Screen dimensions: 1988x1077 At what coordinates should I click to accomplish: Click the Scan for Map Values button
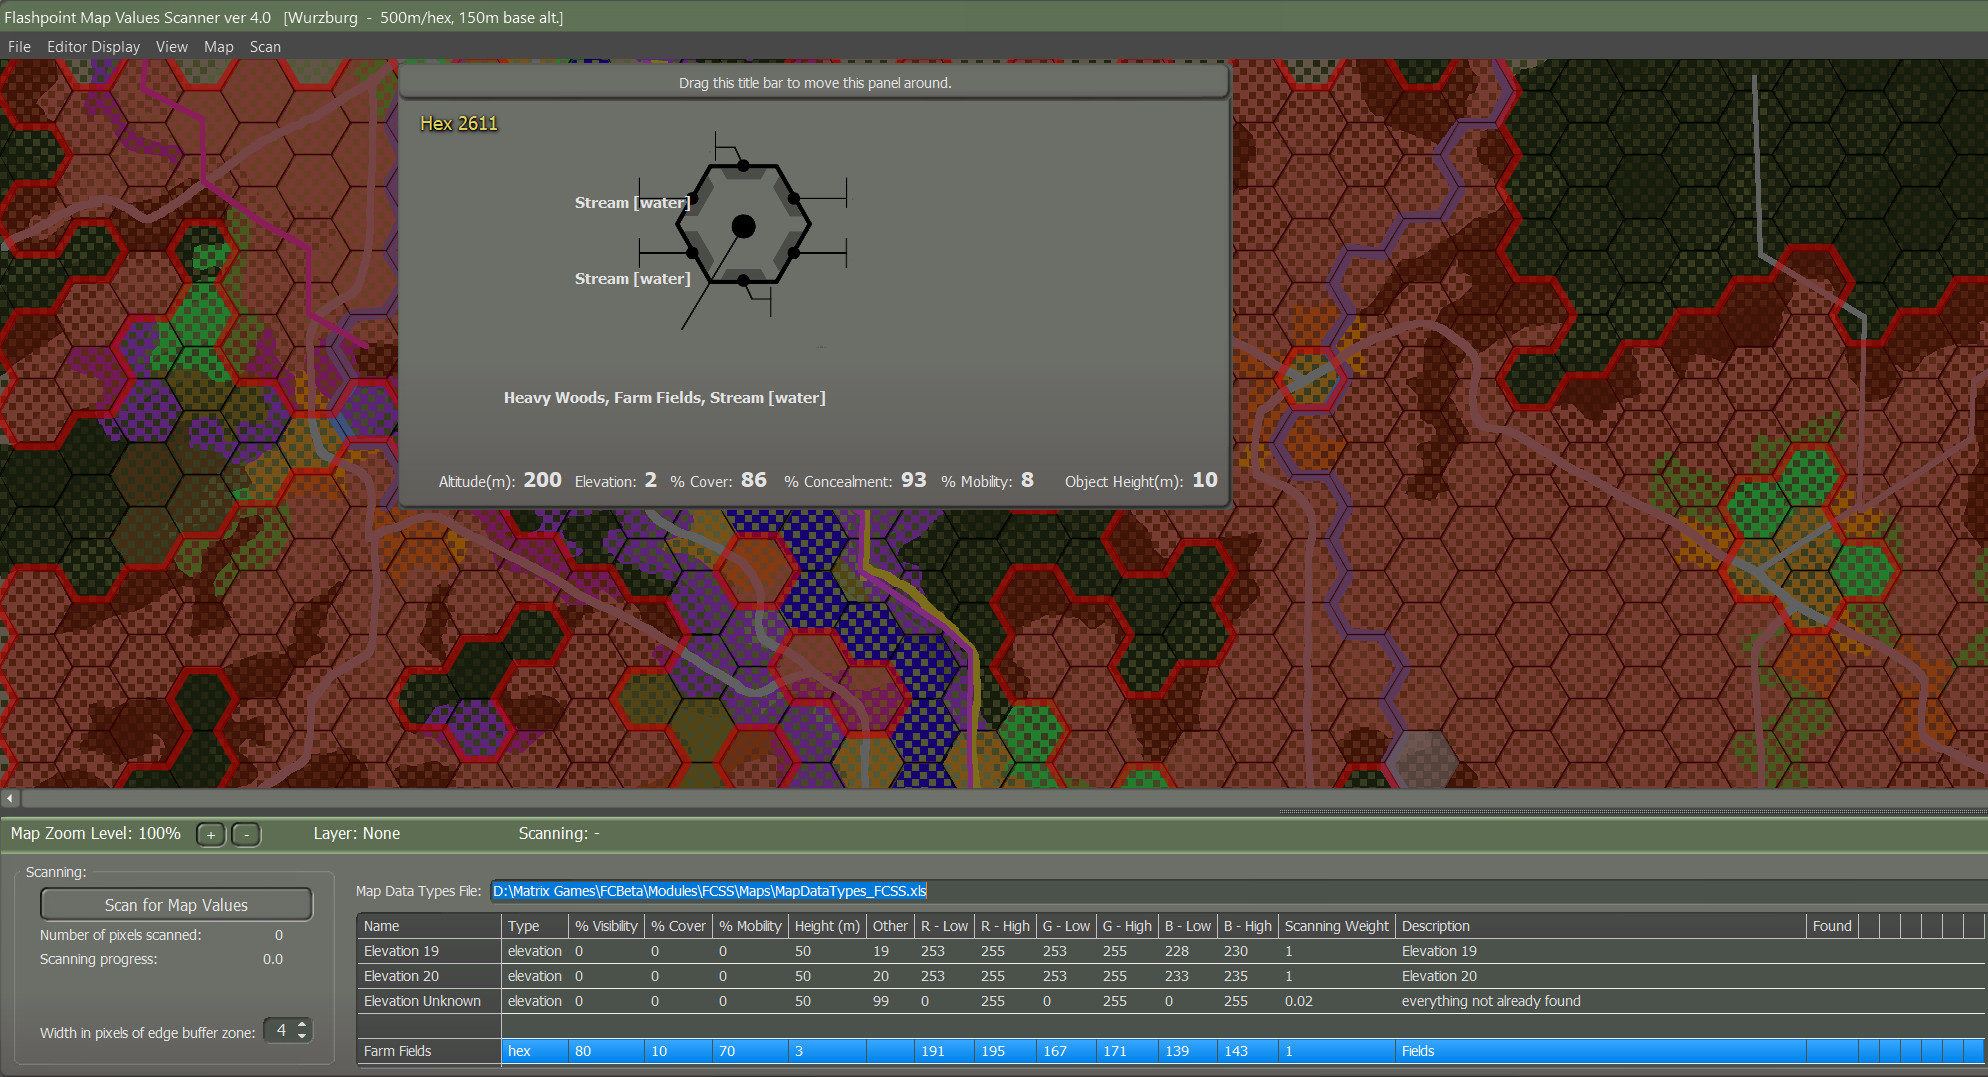coord(176,904)
